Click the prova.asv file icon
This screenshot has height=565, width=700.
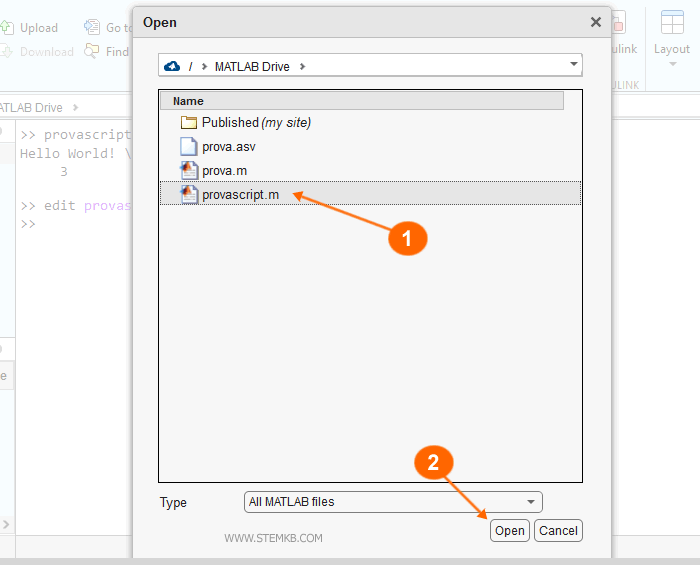coord(189,147)
